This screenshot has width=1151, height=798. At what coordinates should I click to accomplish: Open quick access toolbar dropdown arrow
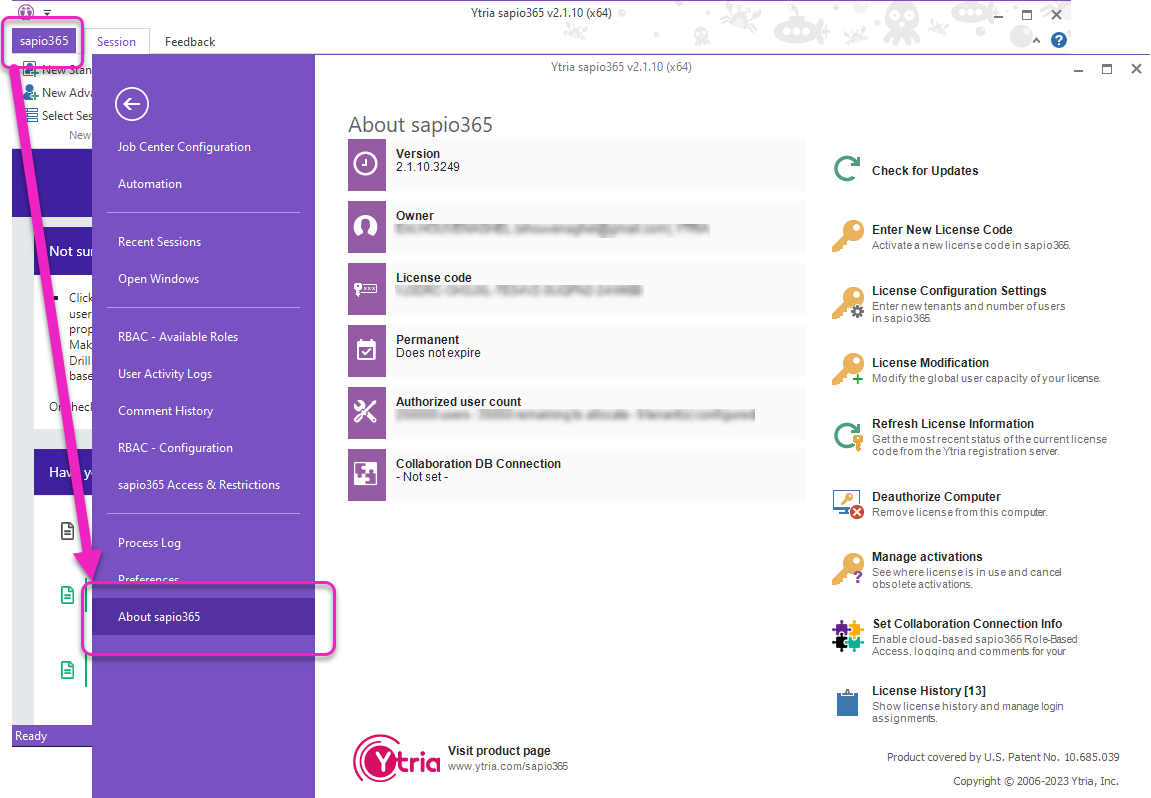click(x=47, y=12)
